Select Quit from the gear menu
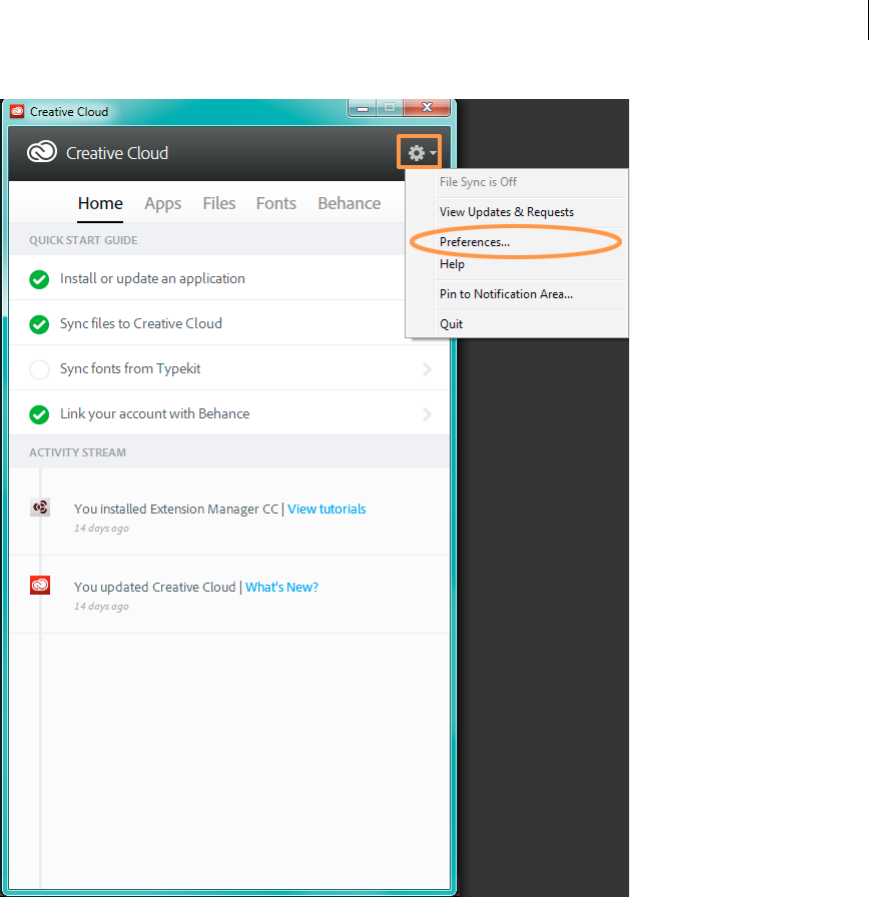Image resolution: width=869 pixels, height=897 pixels. pos(516,324)
